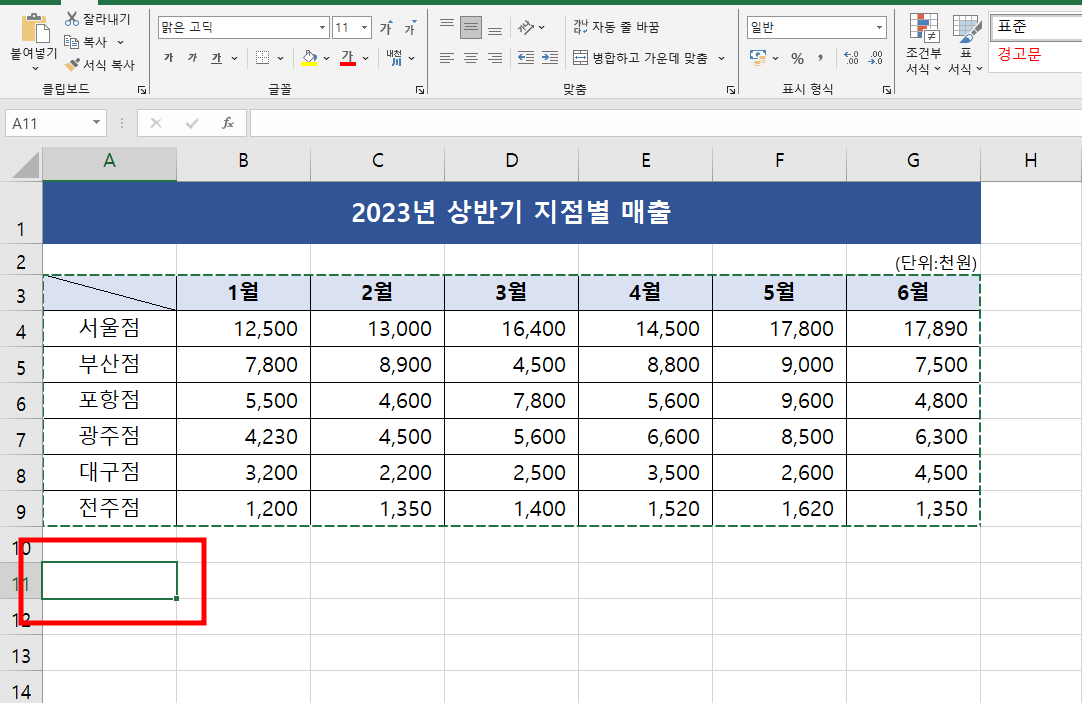Select row 7 header
Screen dimensions: 1082x703
pyautogui.click(x=21, y=437)
